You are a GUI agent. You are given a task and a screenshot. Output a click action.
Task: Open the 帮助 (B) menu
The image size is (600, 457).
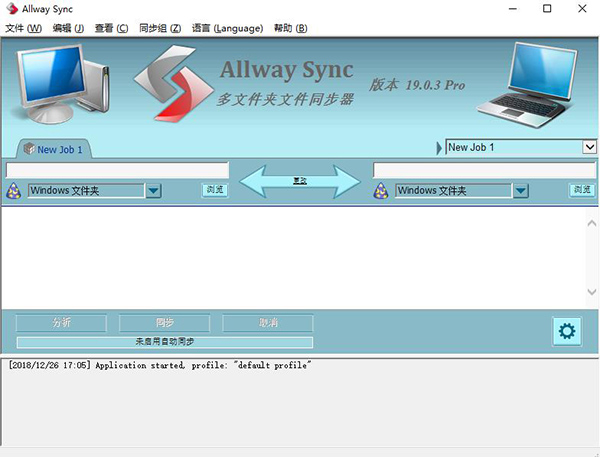pos(290,28)
